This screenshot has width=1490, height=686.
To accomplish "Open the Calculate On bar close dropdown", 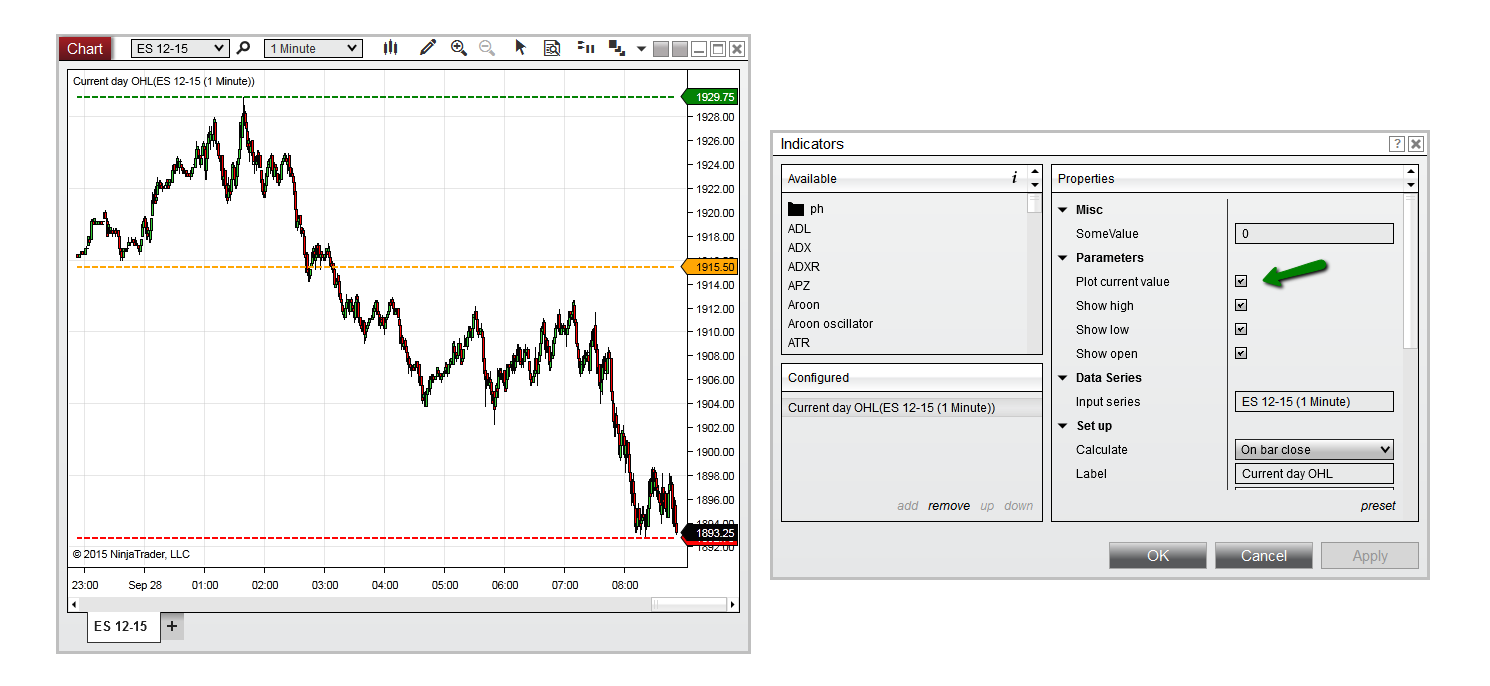I will (1314, 450).
